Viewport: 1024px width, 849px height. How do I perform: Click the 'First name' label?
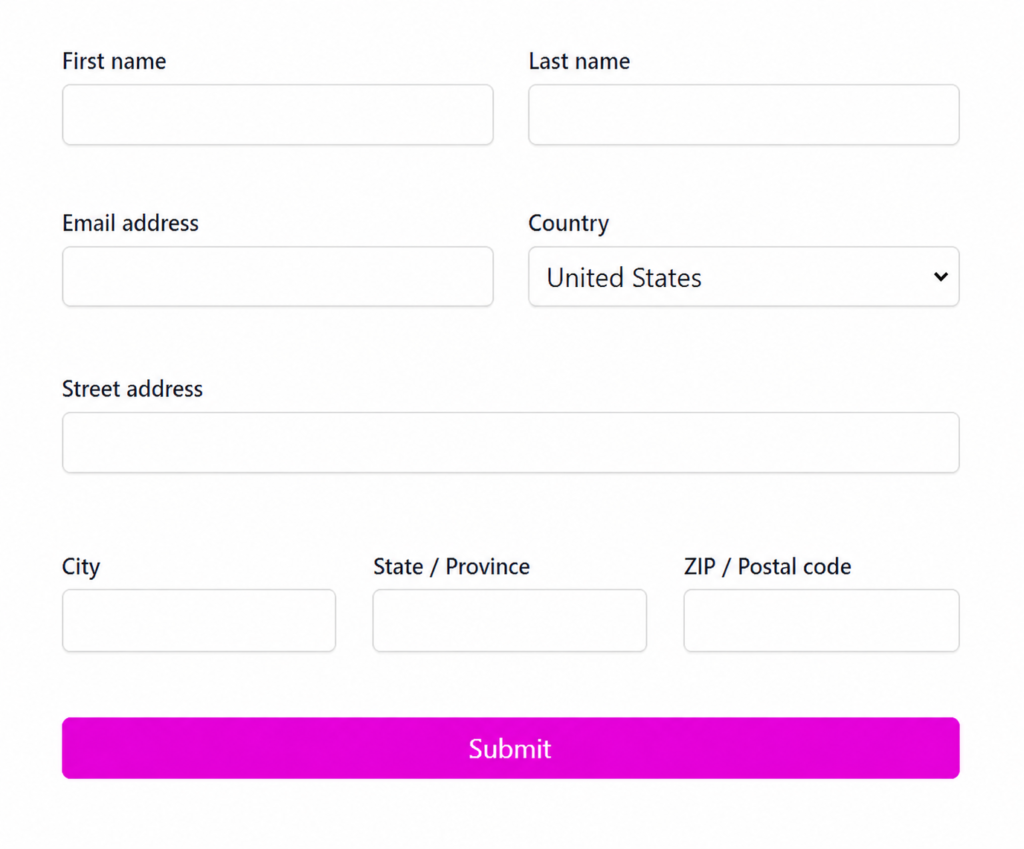point(114,61)
